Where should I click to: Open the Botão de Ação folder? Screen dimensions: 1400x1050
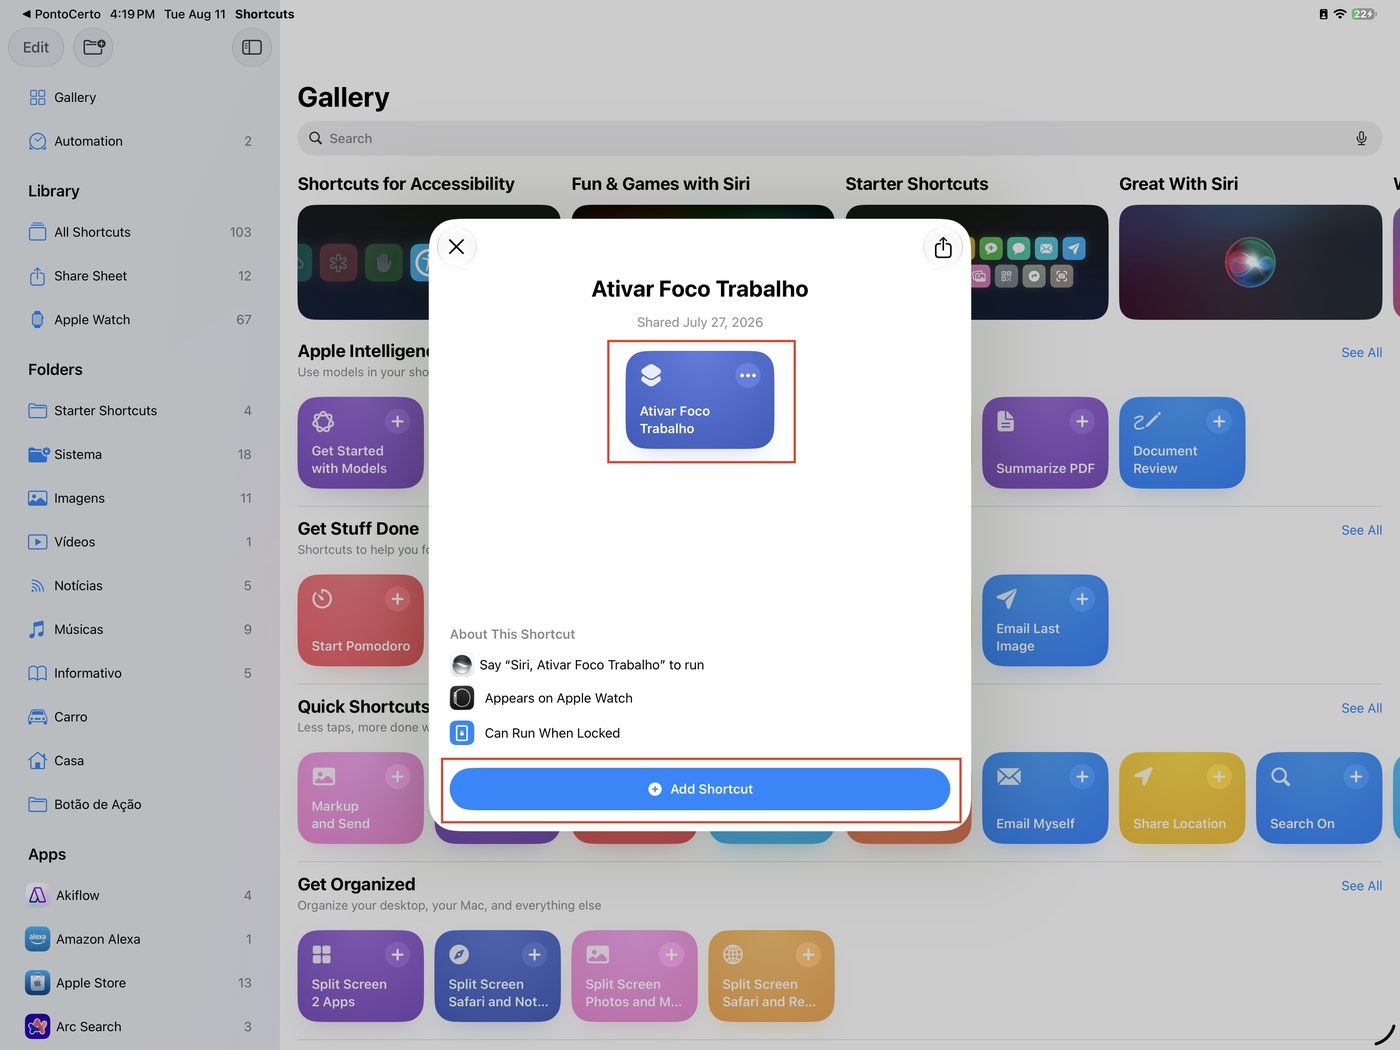(140, 805)
